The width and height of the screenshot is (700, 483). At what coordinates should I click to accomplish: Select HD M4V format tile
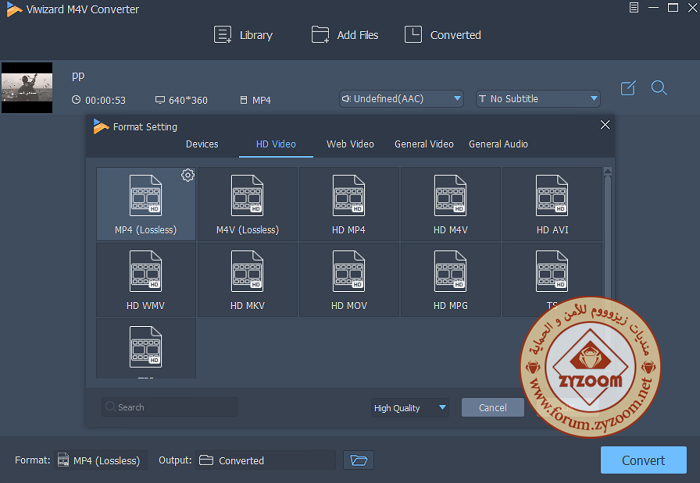click(450, 204)
